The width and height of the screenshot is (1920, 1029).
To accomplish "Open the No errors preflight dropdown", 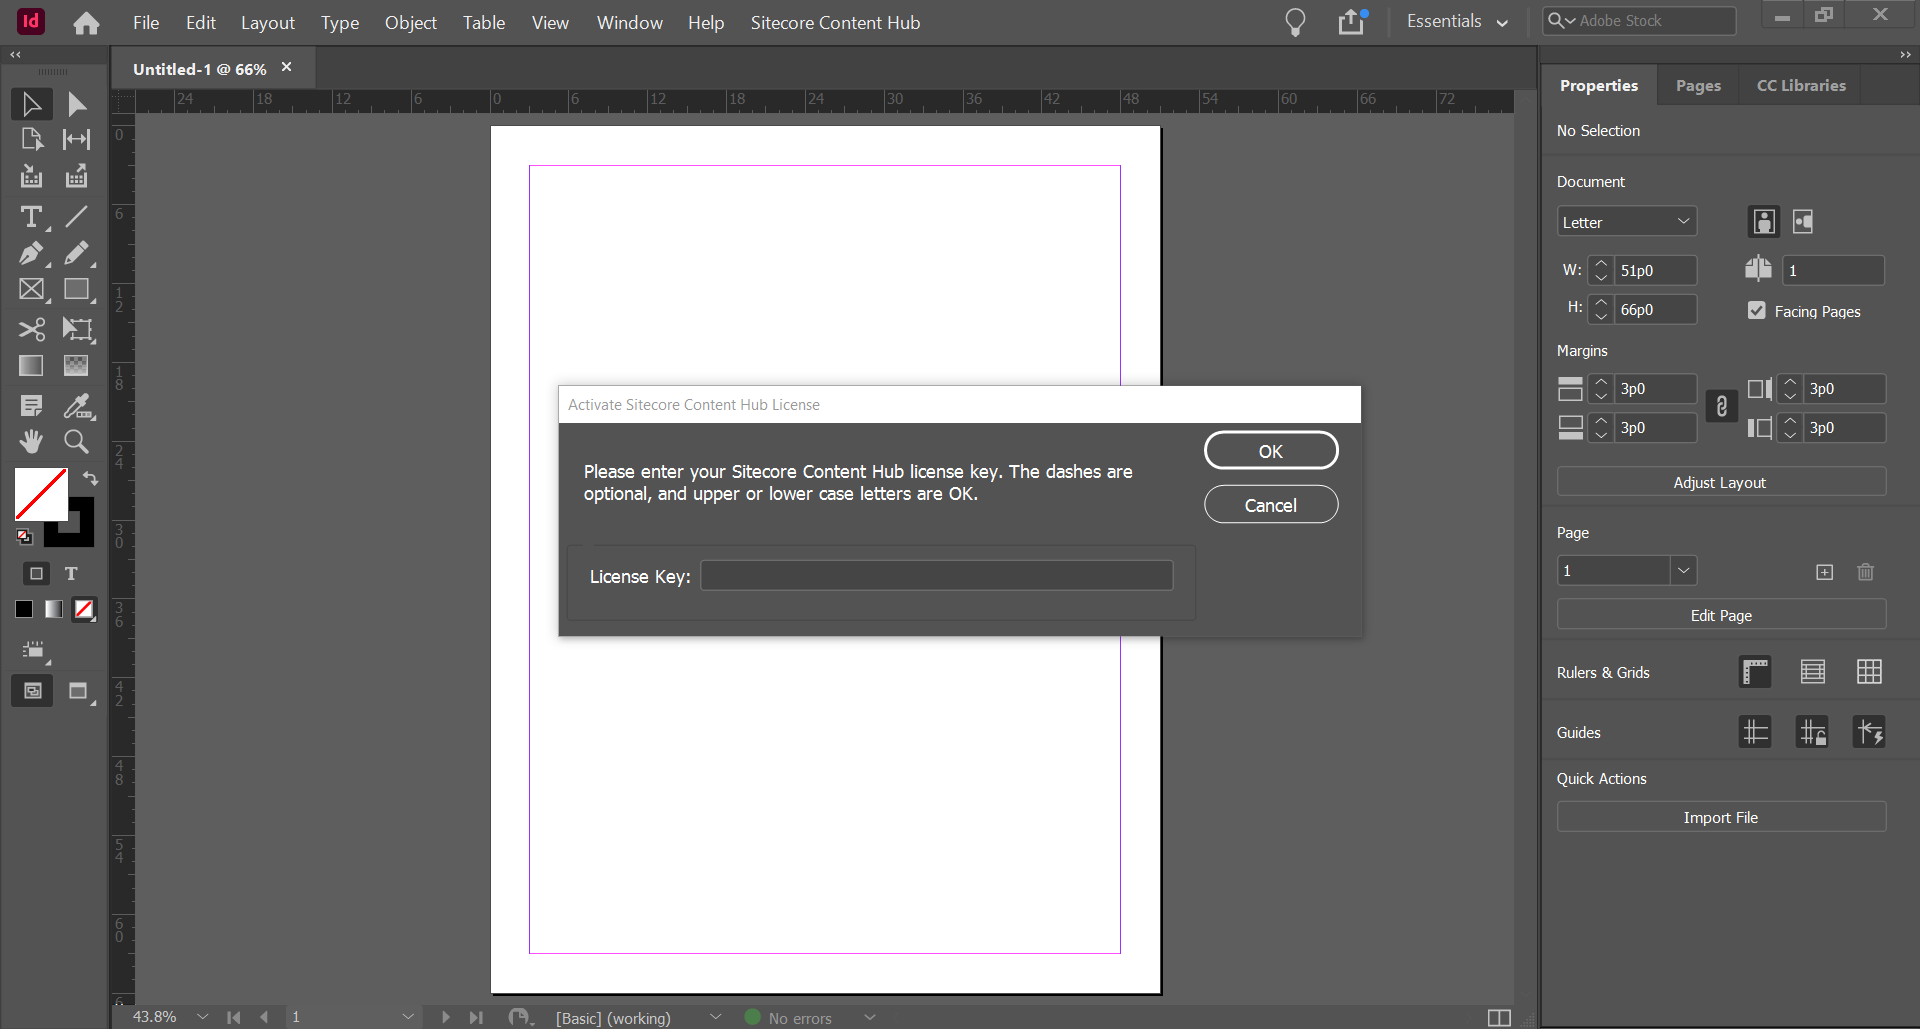I will 870,1017.
